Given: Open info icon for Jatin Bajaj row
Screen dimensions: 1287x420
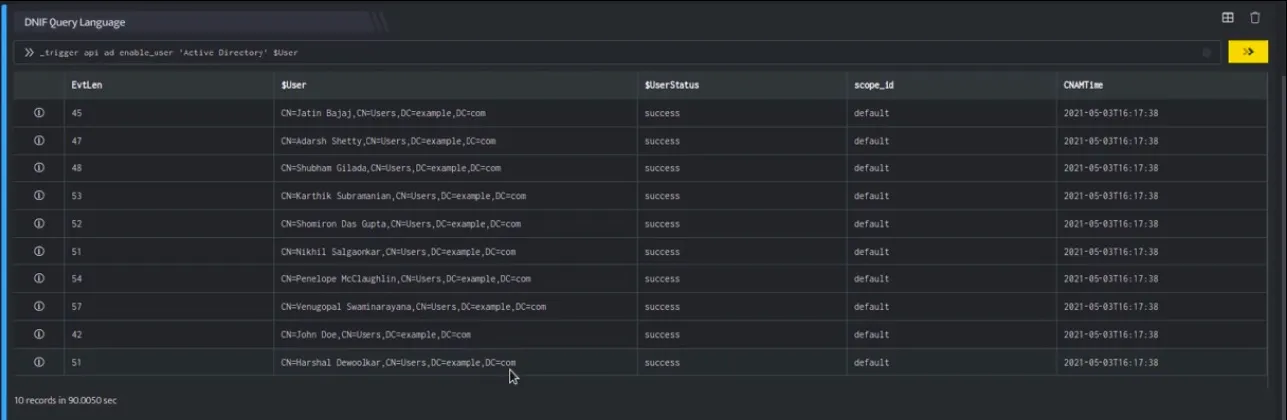Looking at the screenshot, I should pos(39,113).
